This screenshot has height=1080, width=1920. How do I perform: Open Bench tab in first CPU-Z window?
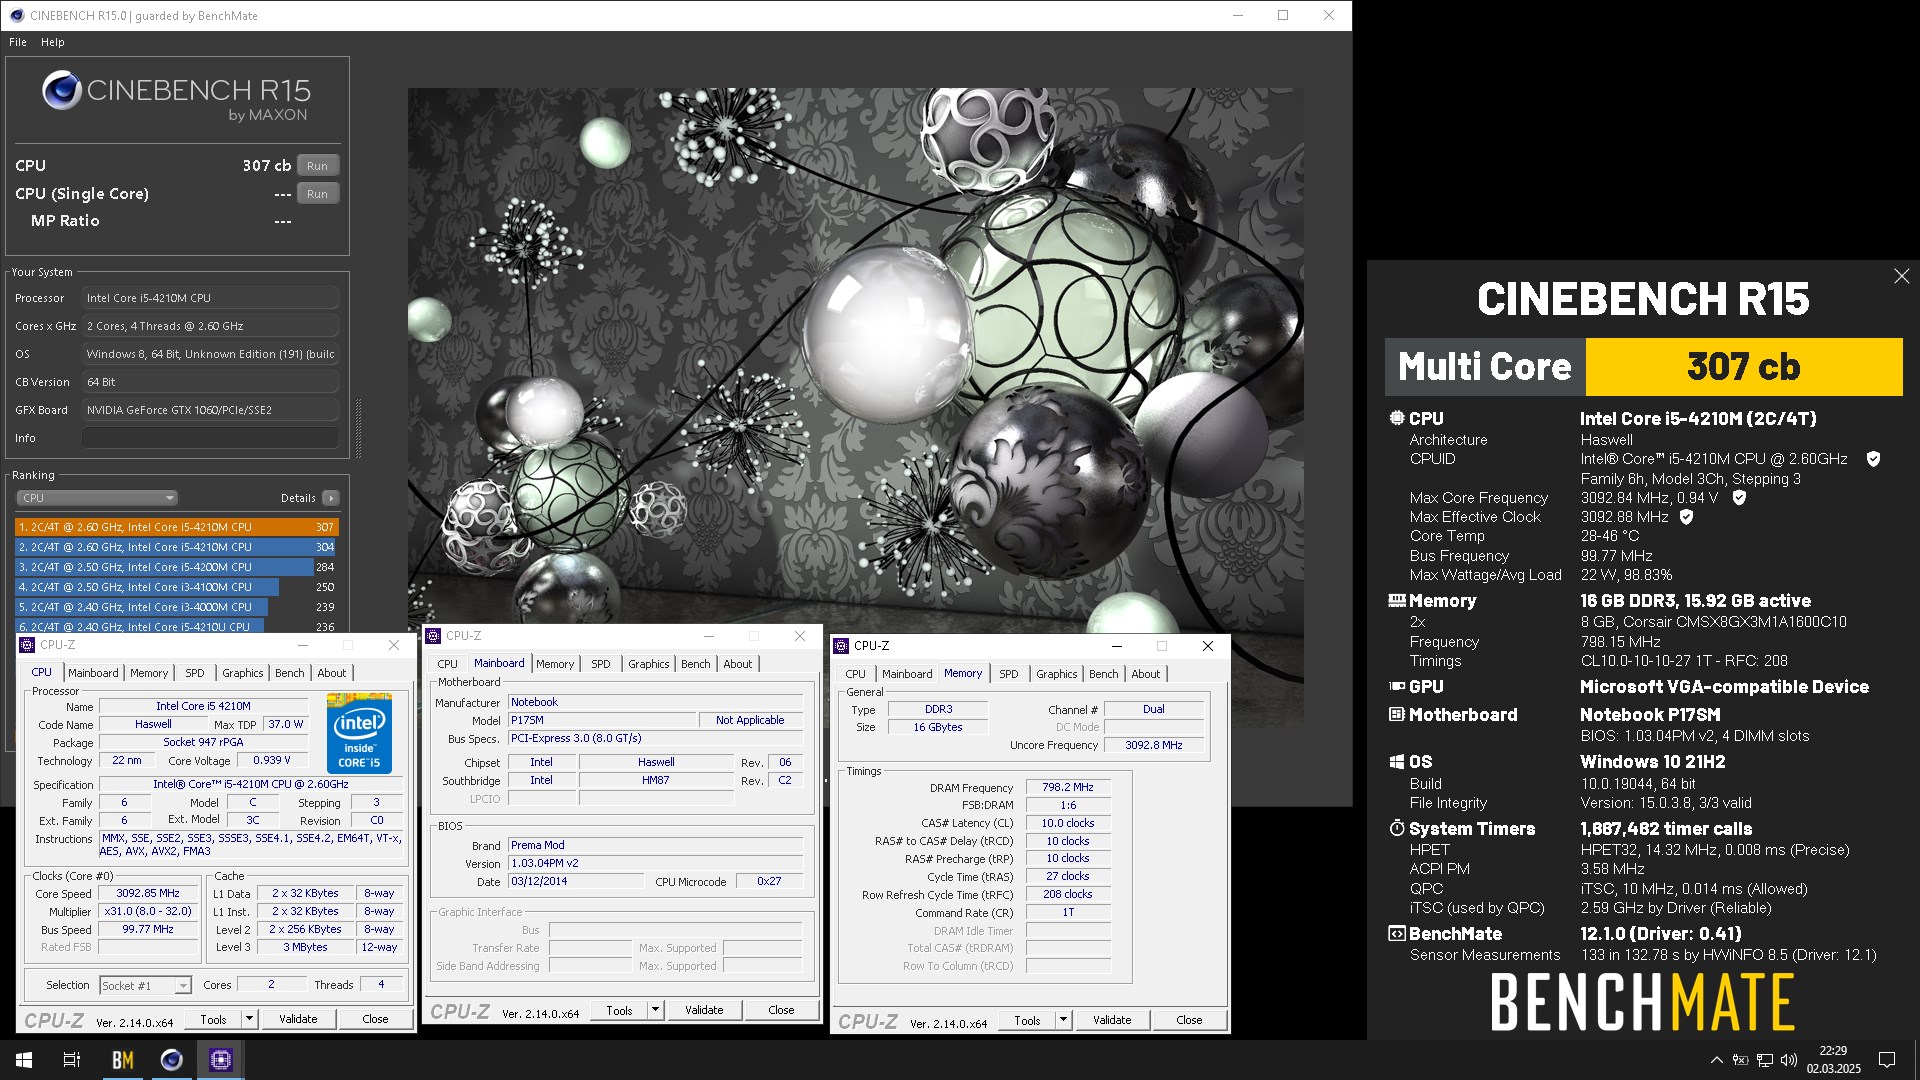[x=290, y=673]
